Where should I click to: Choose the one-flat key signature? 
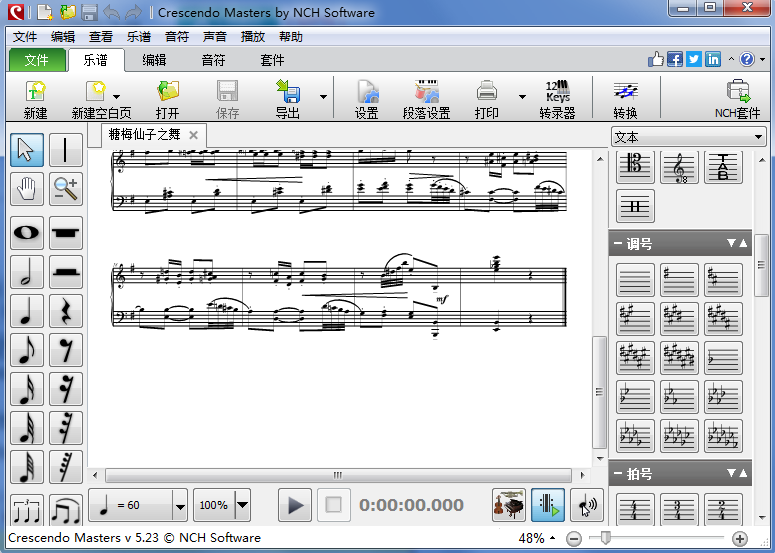click(723, 358)
